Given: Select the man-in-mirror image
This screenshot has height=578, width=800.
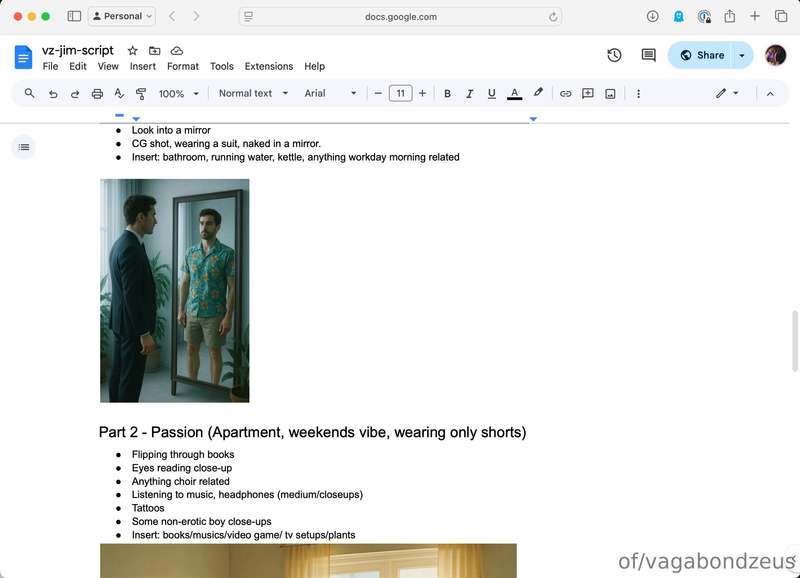Looking at the screenshot, I should [174, 290].
